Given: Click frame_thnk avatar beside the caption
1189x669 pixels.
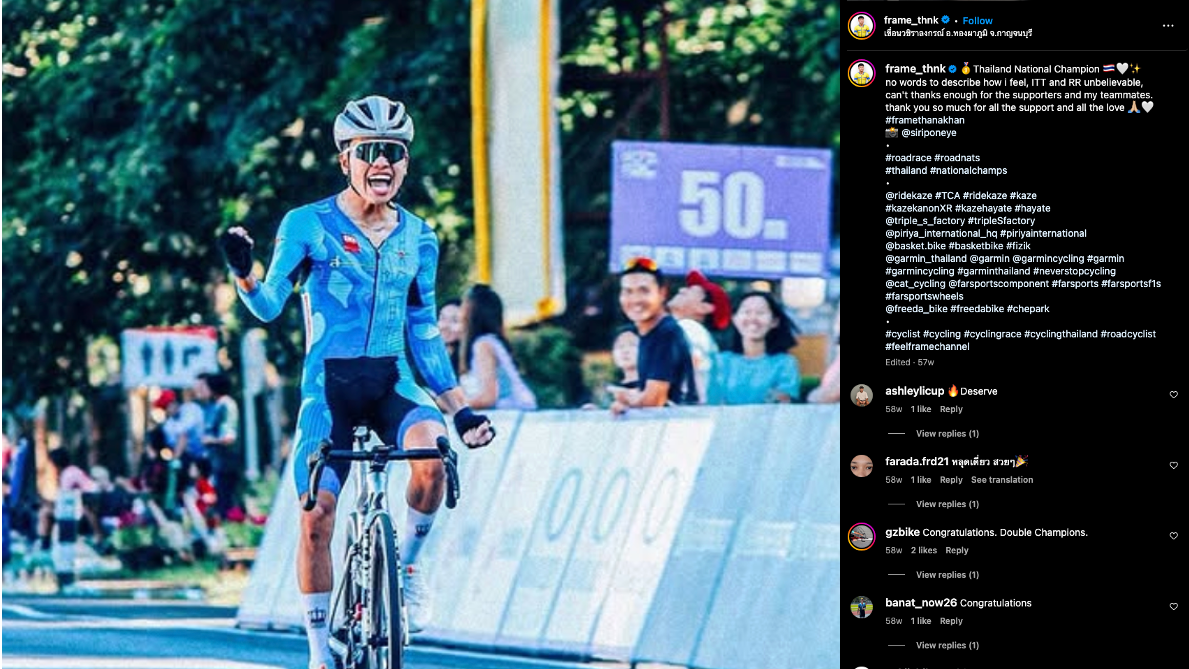Looking at the screenshot, I should 861,74.
